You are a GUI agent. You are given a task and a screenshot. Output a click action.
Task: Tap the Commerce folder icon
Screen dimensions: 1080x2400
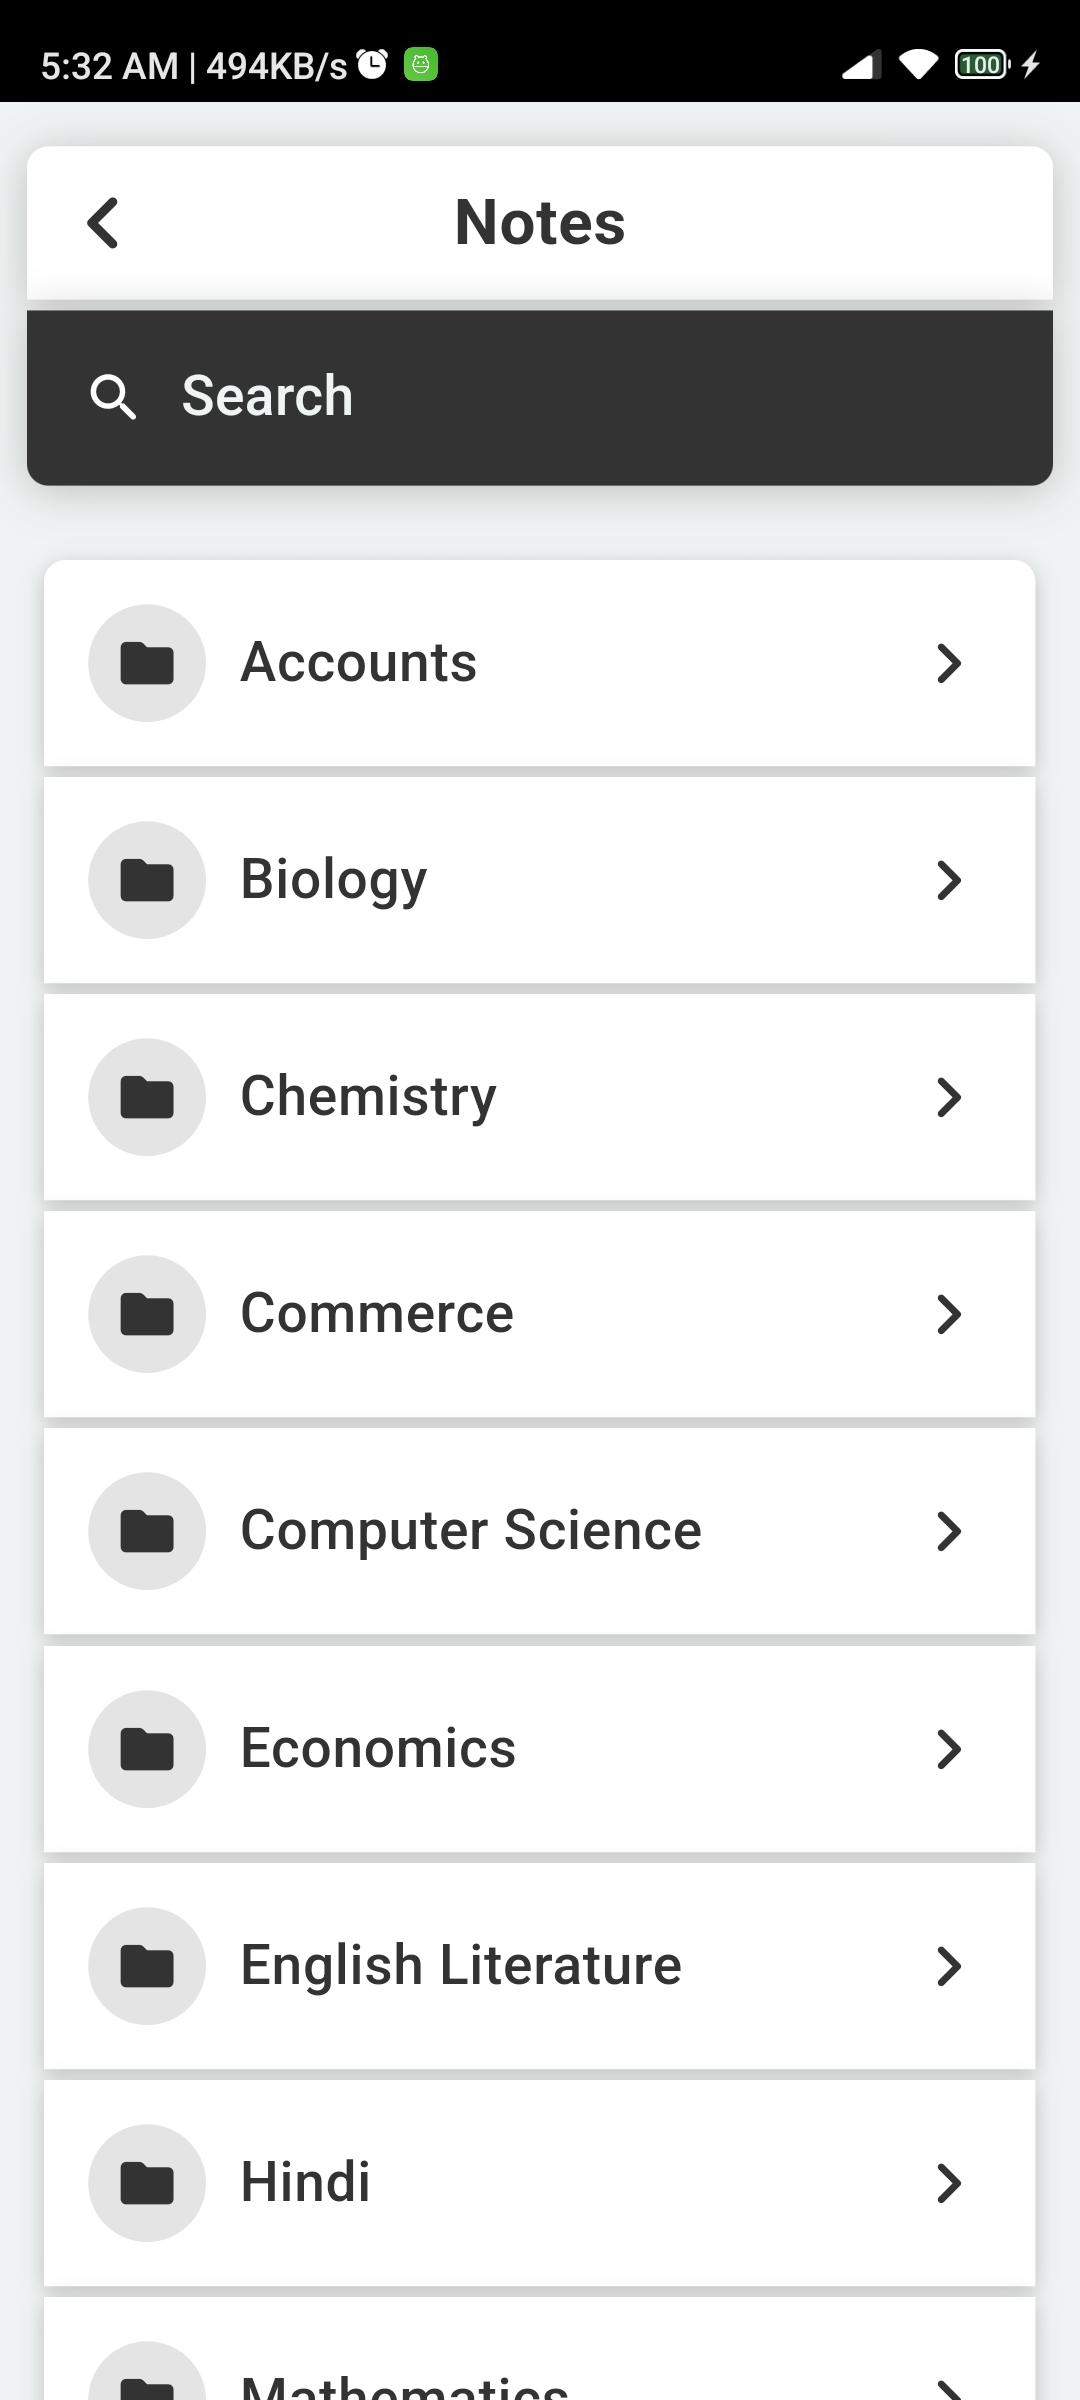147,1314
